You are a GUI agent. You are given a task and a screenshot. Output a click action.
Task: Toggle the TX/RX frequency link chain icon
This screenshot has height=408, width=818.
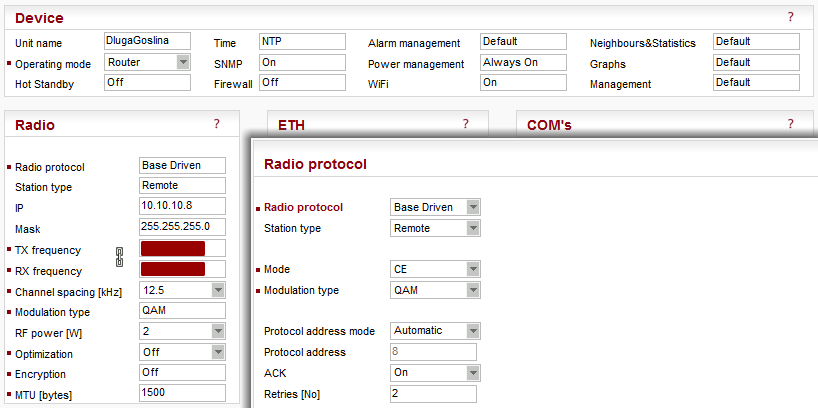pos(119,257)
